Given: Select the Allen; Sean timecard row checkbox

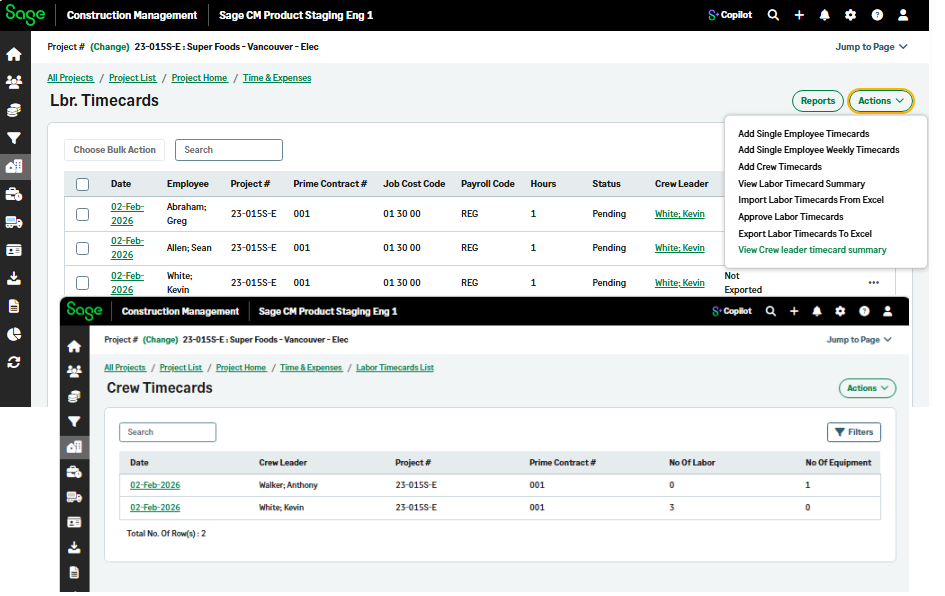Looking at the screenshot, I should tap(83, 248).
